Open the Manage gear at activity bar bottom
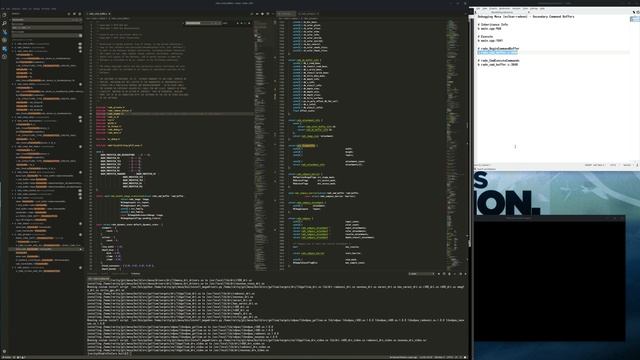 click(4, 351)
